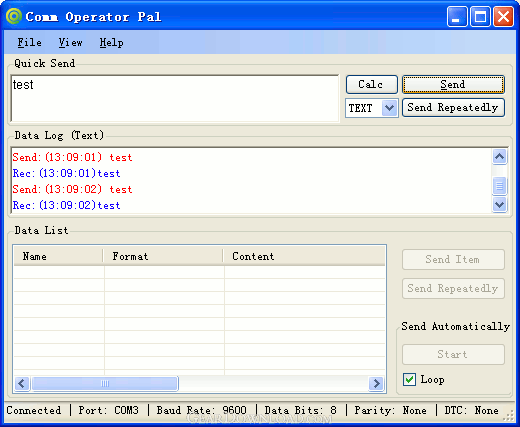
Task: Toggle the Loop checkbox
Action: click(409, 379)
